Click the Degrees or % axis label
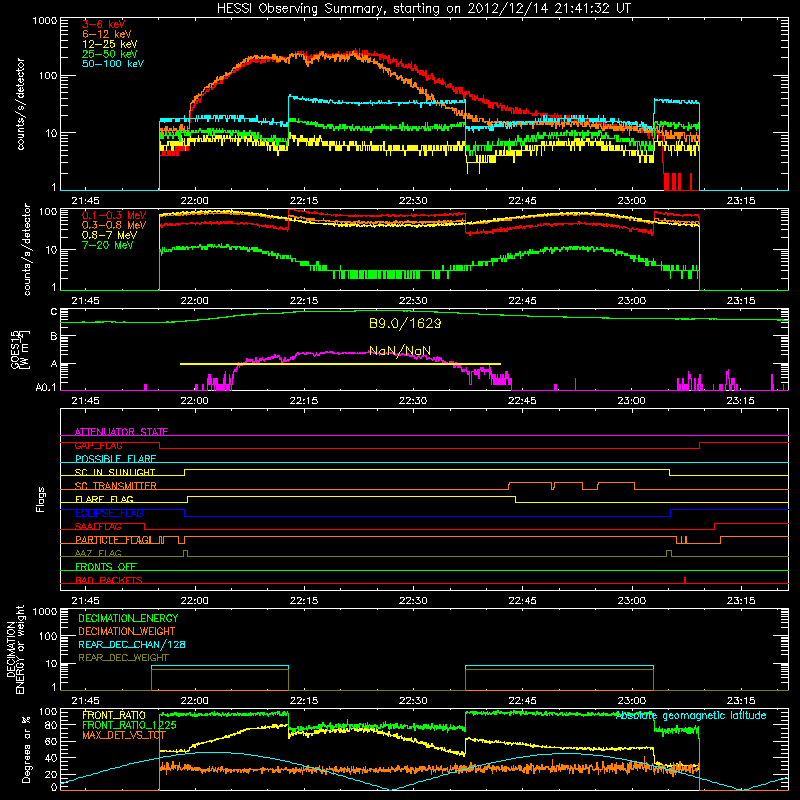 tap(26, 749)
